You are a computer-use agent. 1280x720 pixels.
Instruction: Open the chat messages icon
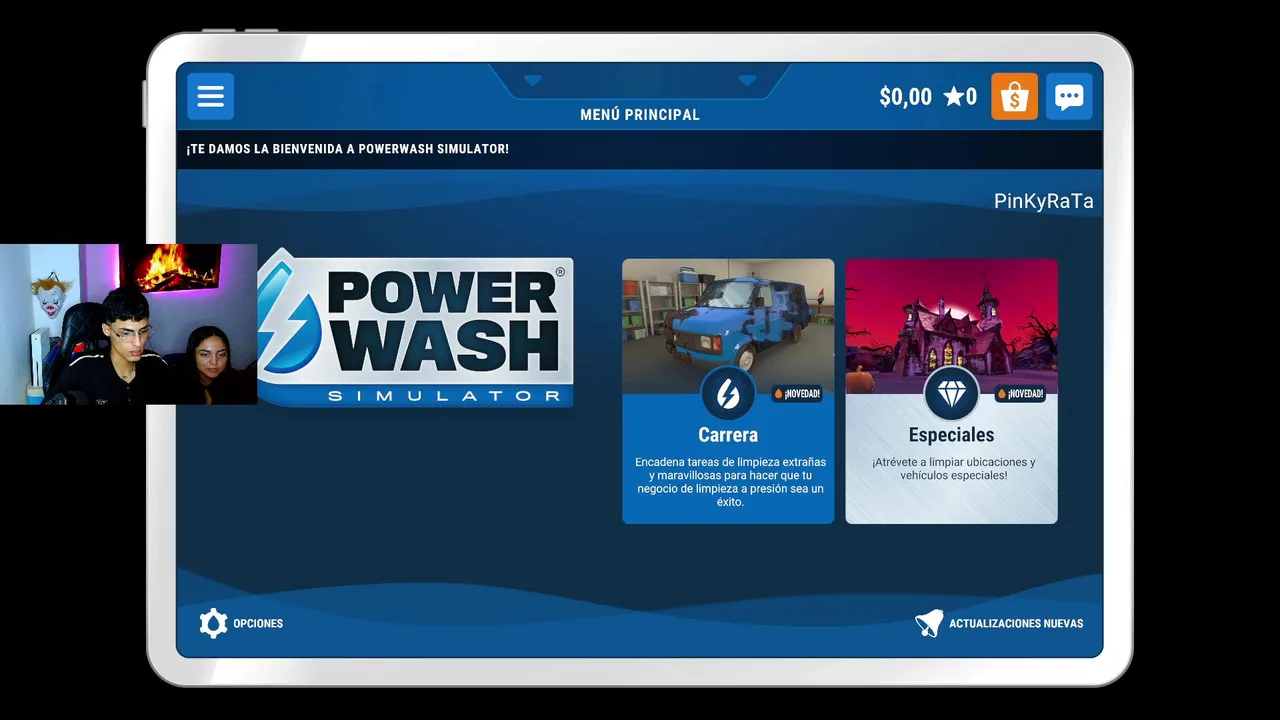[x=1069, y=96]
